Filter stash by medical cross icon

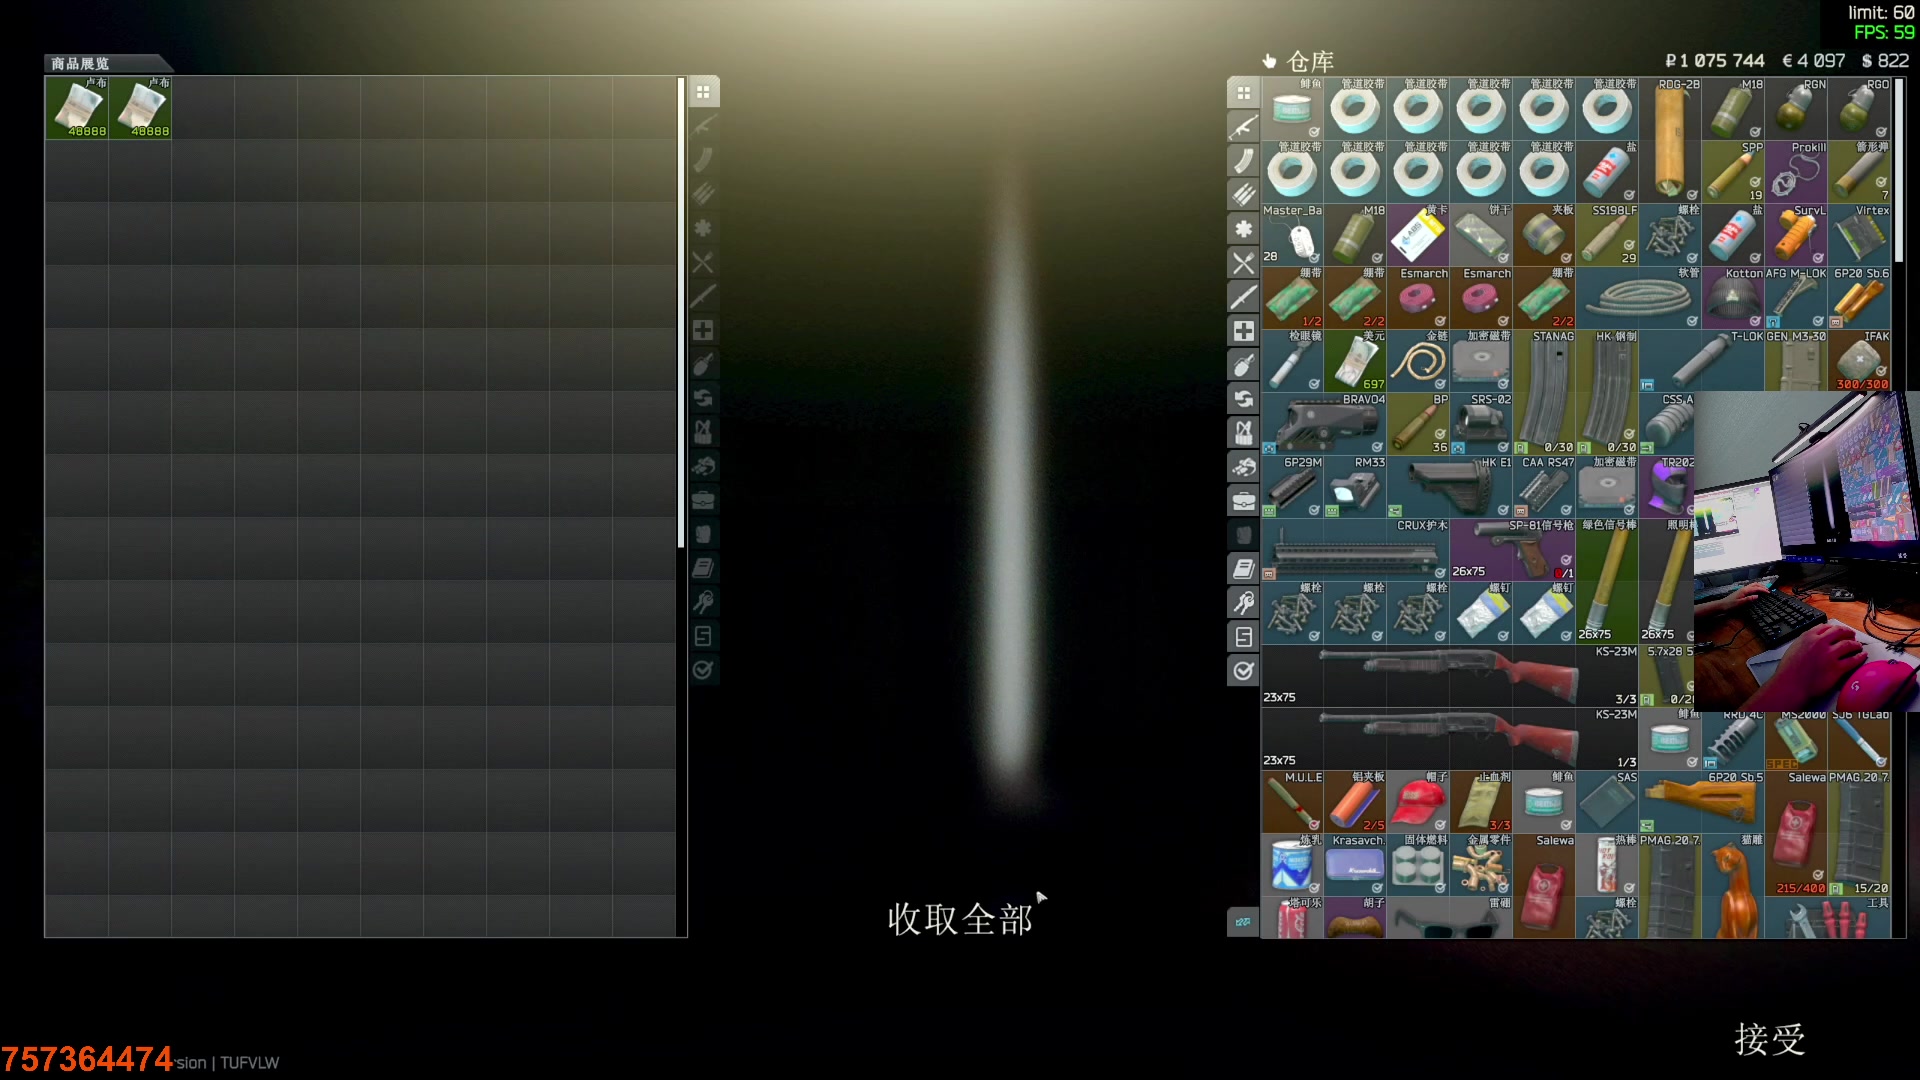(x=1243, y=331)
